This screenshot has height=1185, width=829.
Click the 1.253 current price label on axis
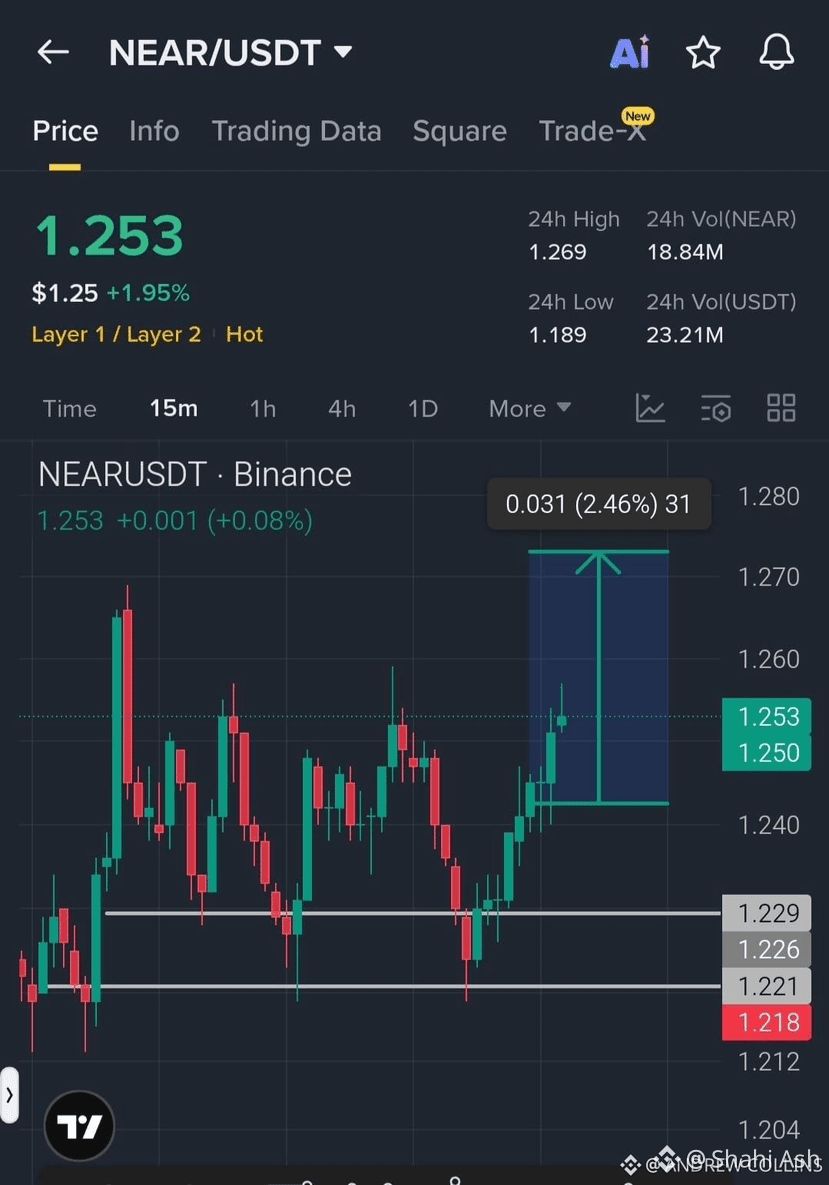[767, 716]
